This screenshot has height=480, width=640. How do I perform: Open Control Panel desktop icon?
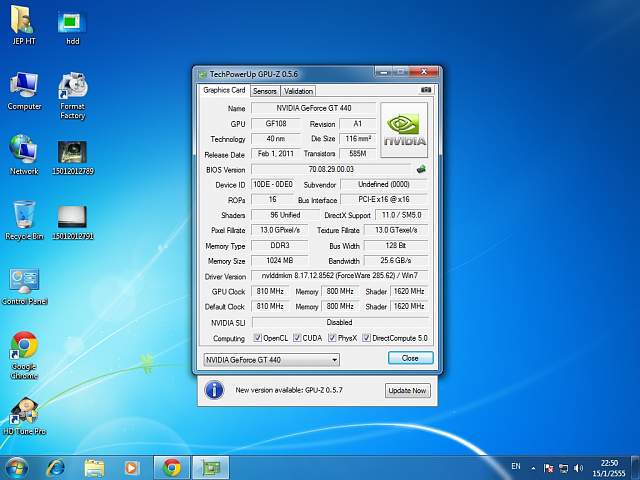(24, 282)
